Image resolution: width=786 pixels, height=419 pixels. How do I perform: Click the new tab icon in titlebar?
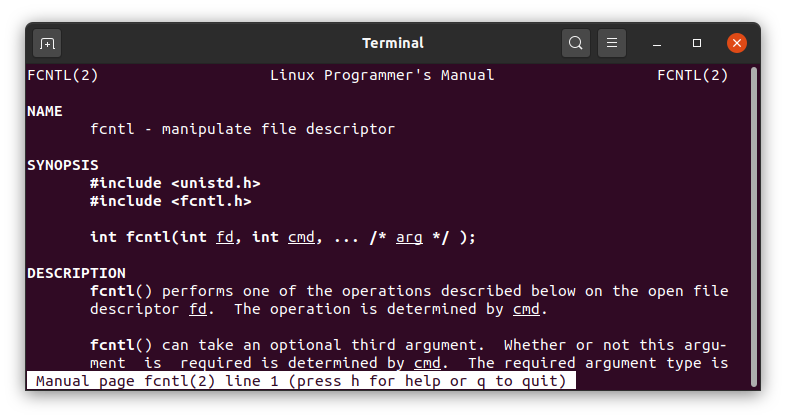coord(47,43)
